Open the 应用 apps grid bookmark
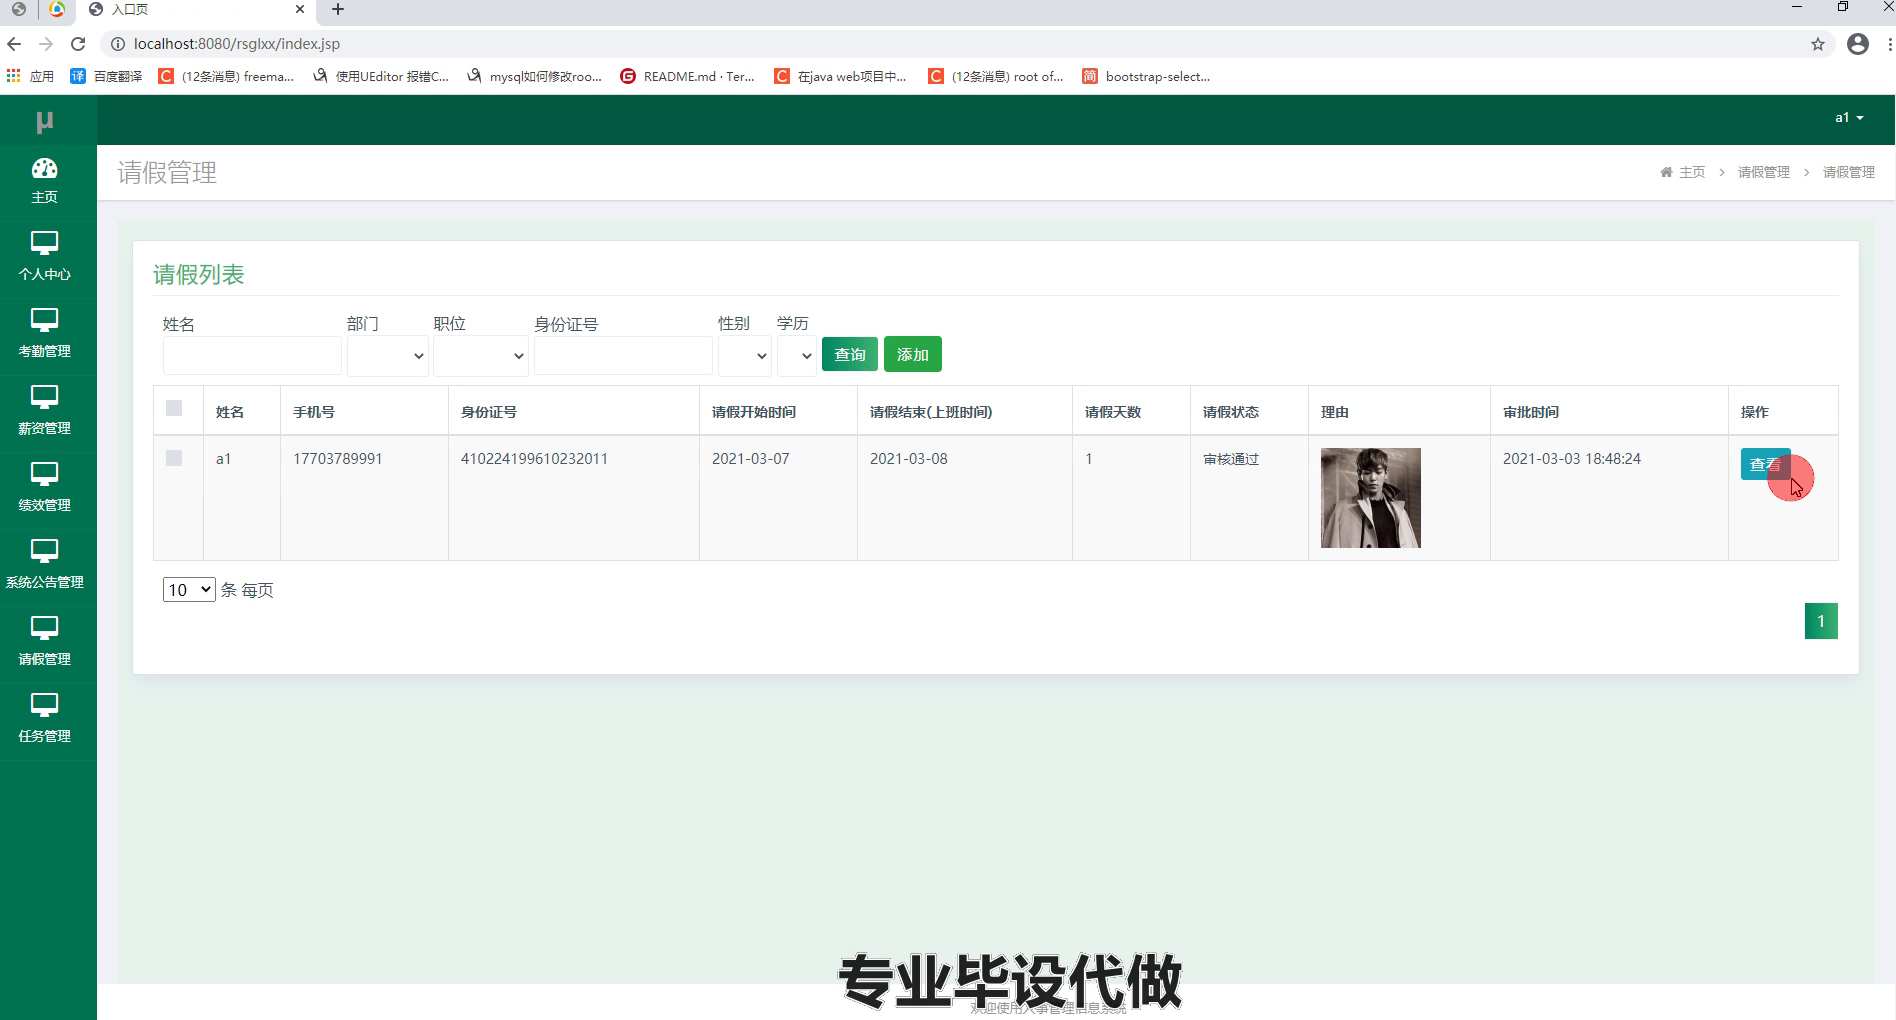 pos(30,76)
